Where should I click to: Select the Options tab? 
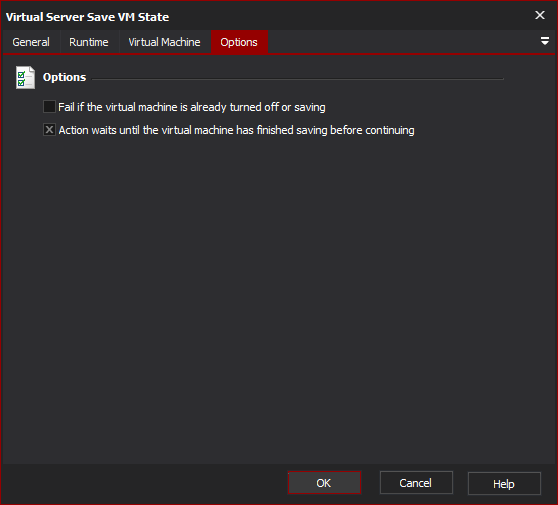tap(239, 42)
